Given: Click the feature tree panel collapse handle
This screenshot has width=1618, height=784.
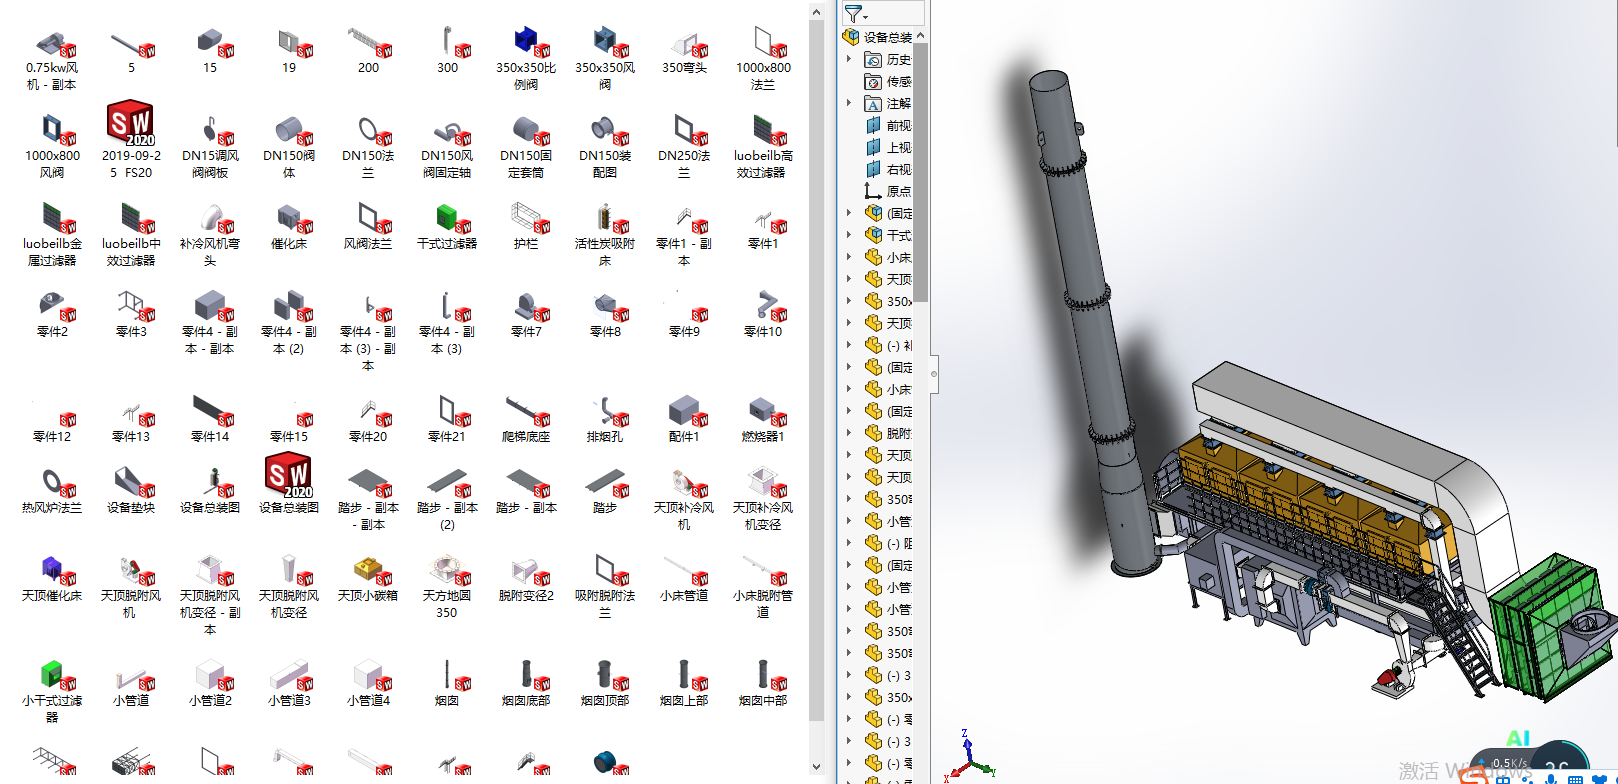Looking at the screenshot, I should (x=934, y=374).
